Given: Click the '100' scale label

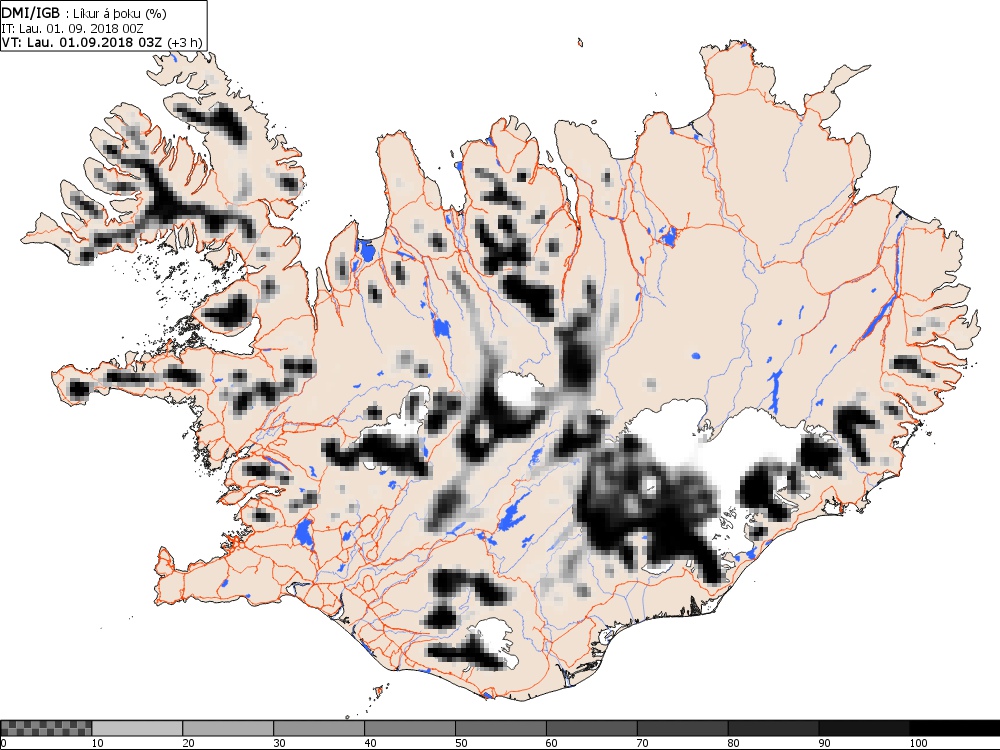Looking at the screenshot, I should click(x=918, y=743).
